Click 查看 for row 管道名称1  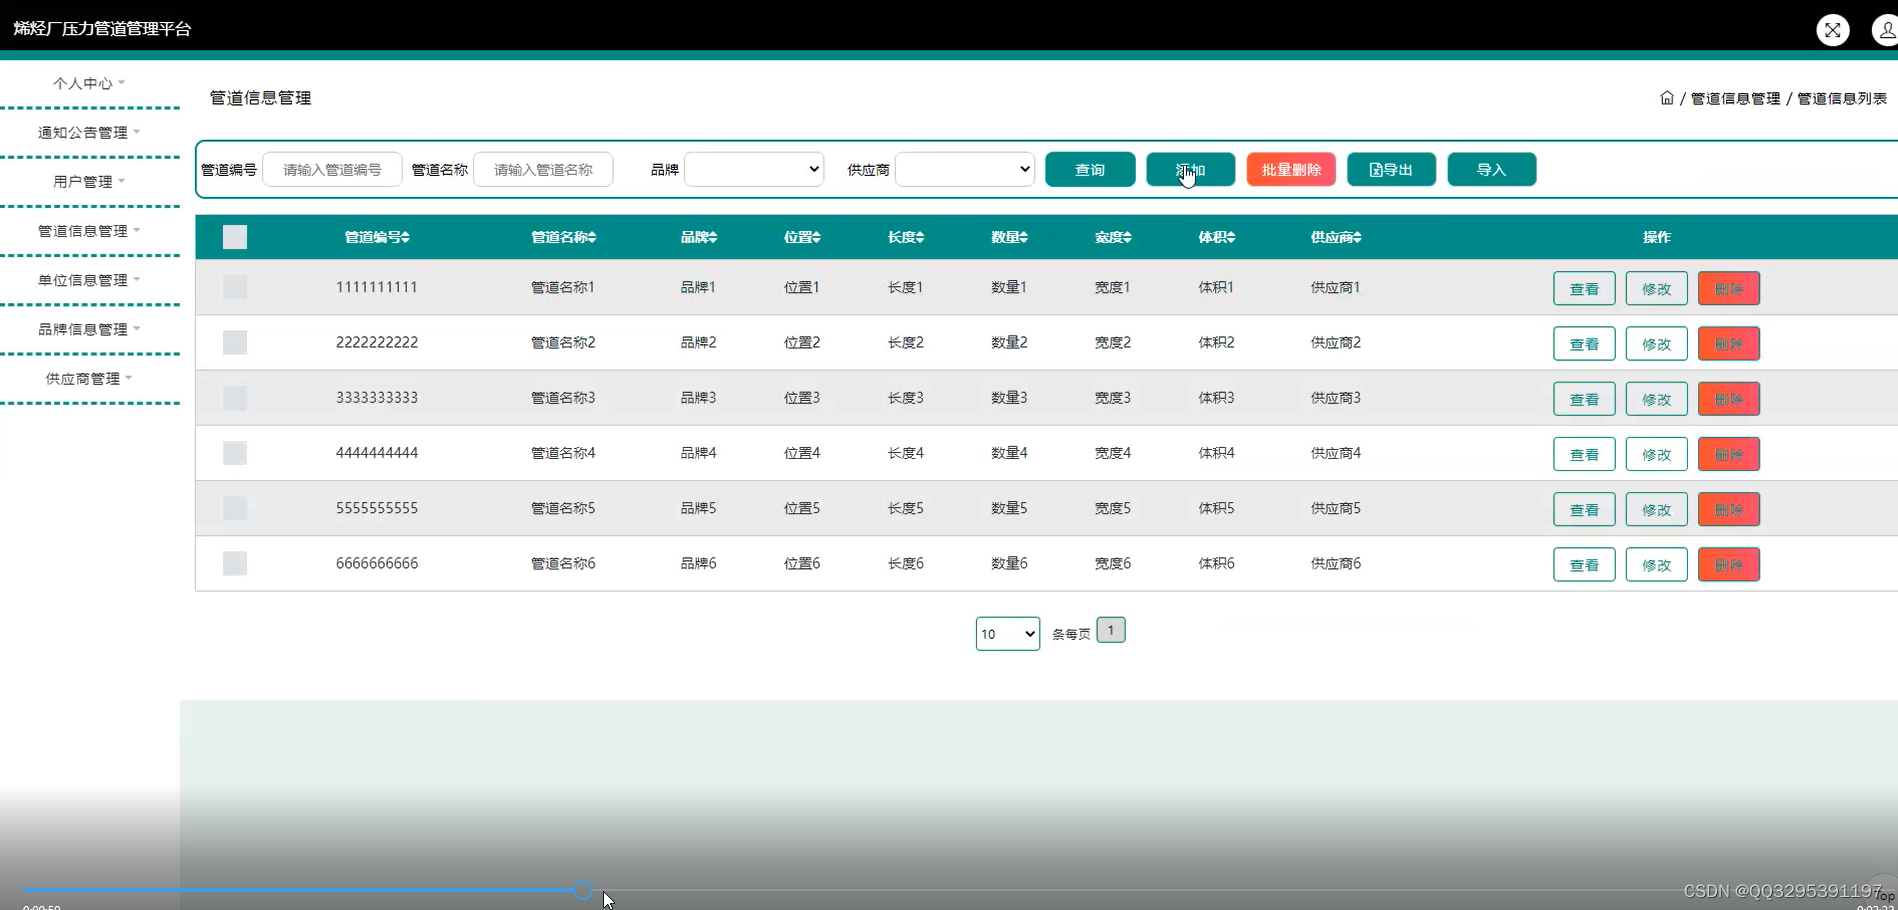pyautogui.click(x=1584, y=289)
